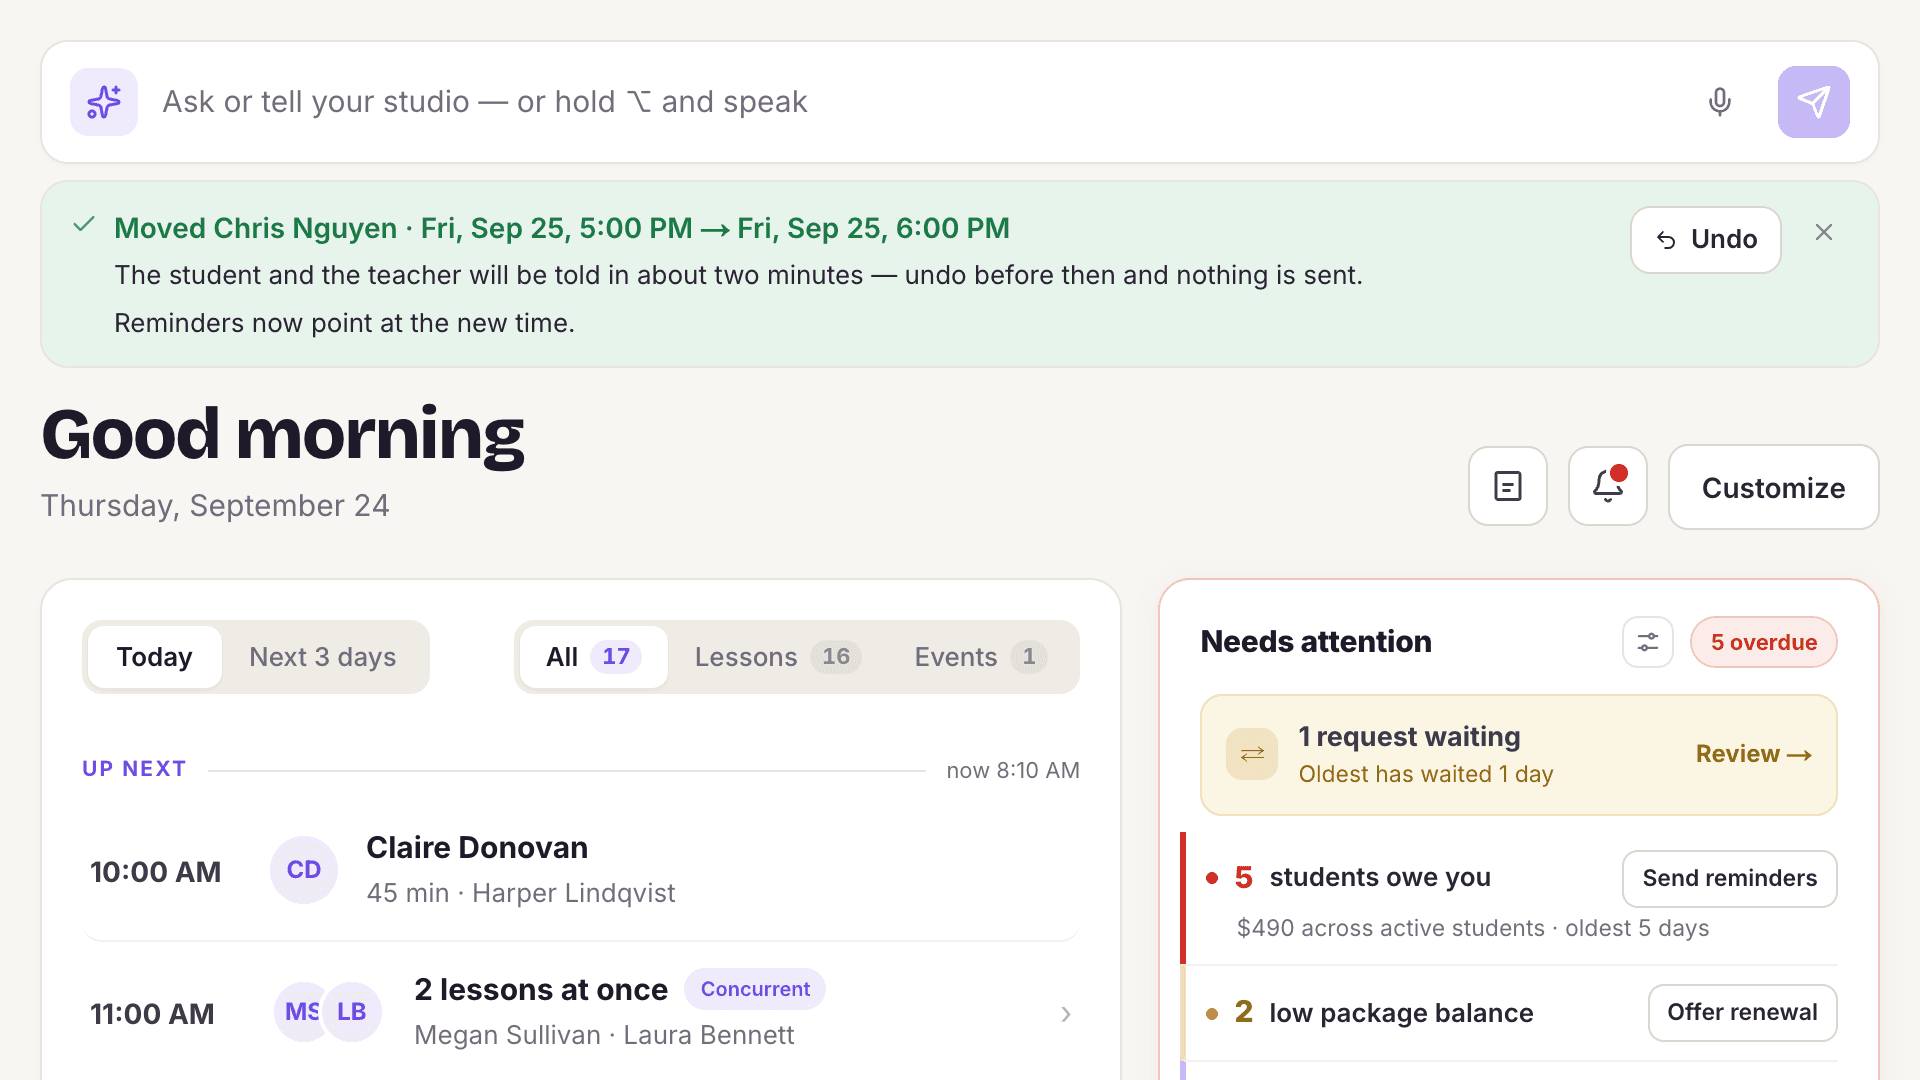1920x1080 pixels.
Task: Filter schedule to Events only
Action: click(x=980, y=657)
